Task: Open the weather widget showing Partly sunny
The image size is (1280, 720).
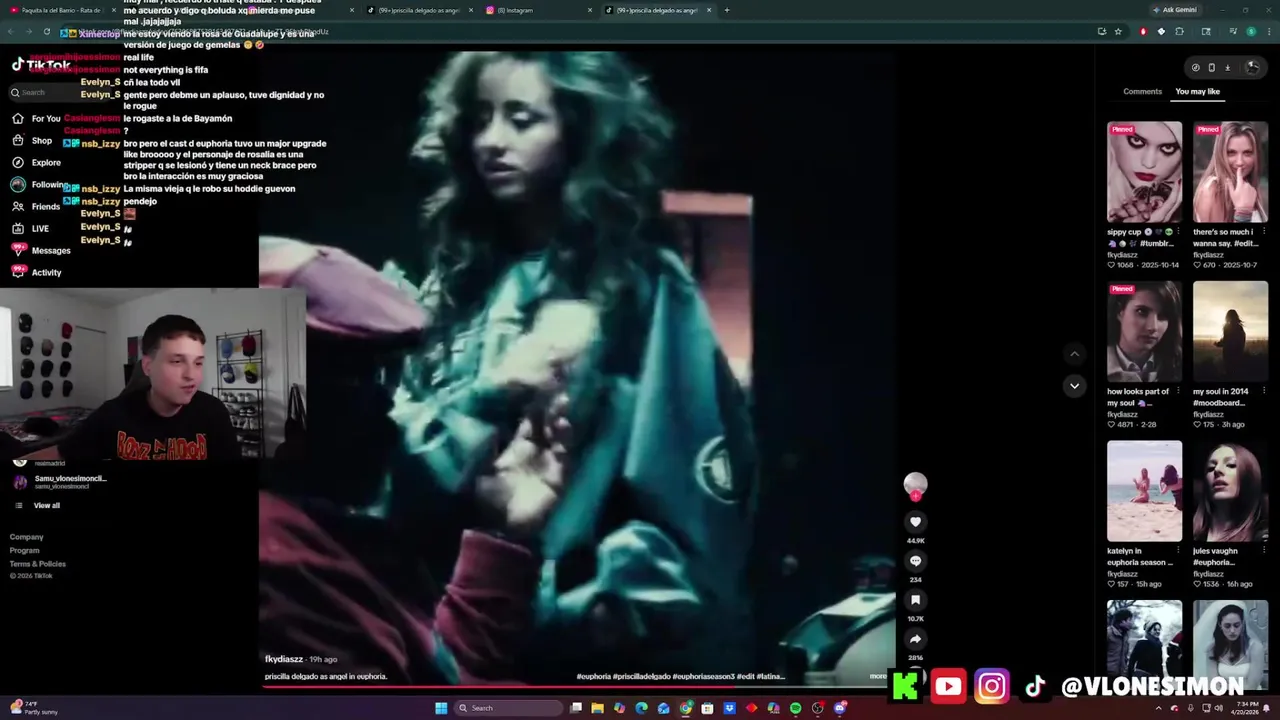Action: [34, 708]
